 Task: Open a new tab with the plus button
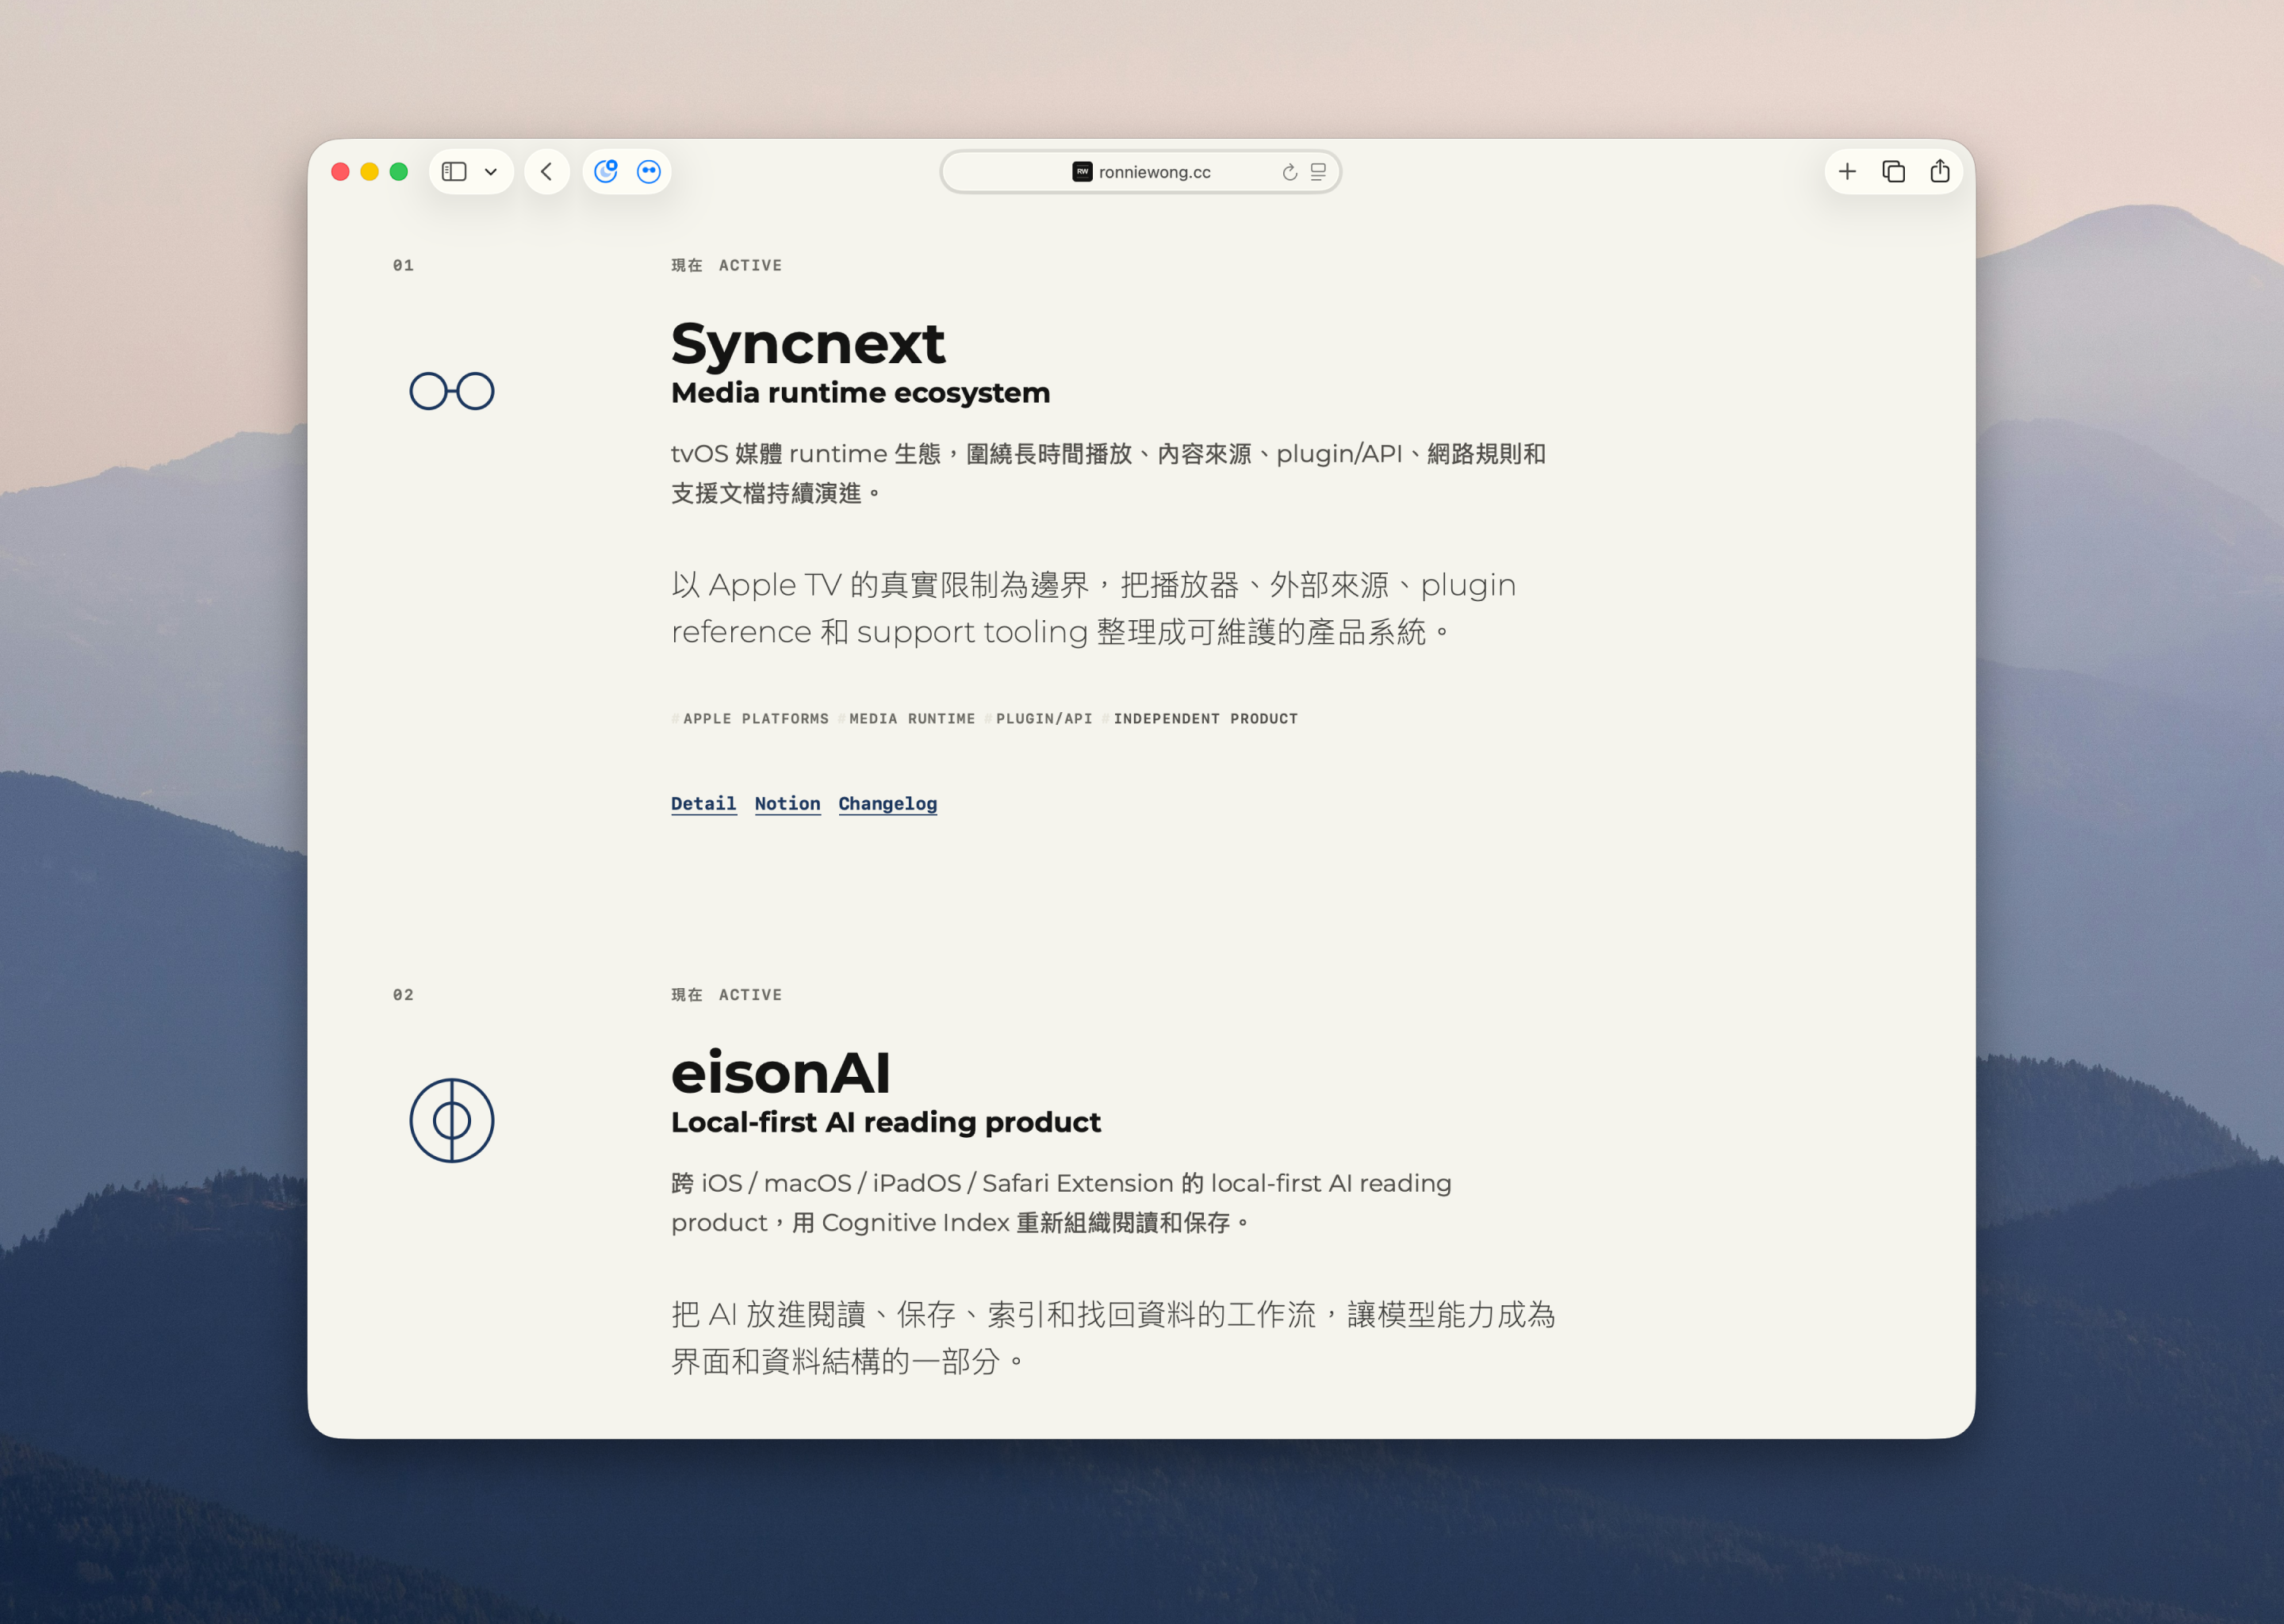point(1847,172)
